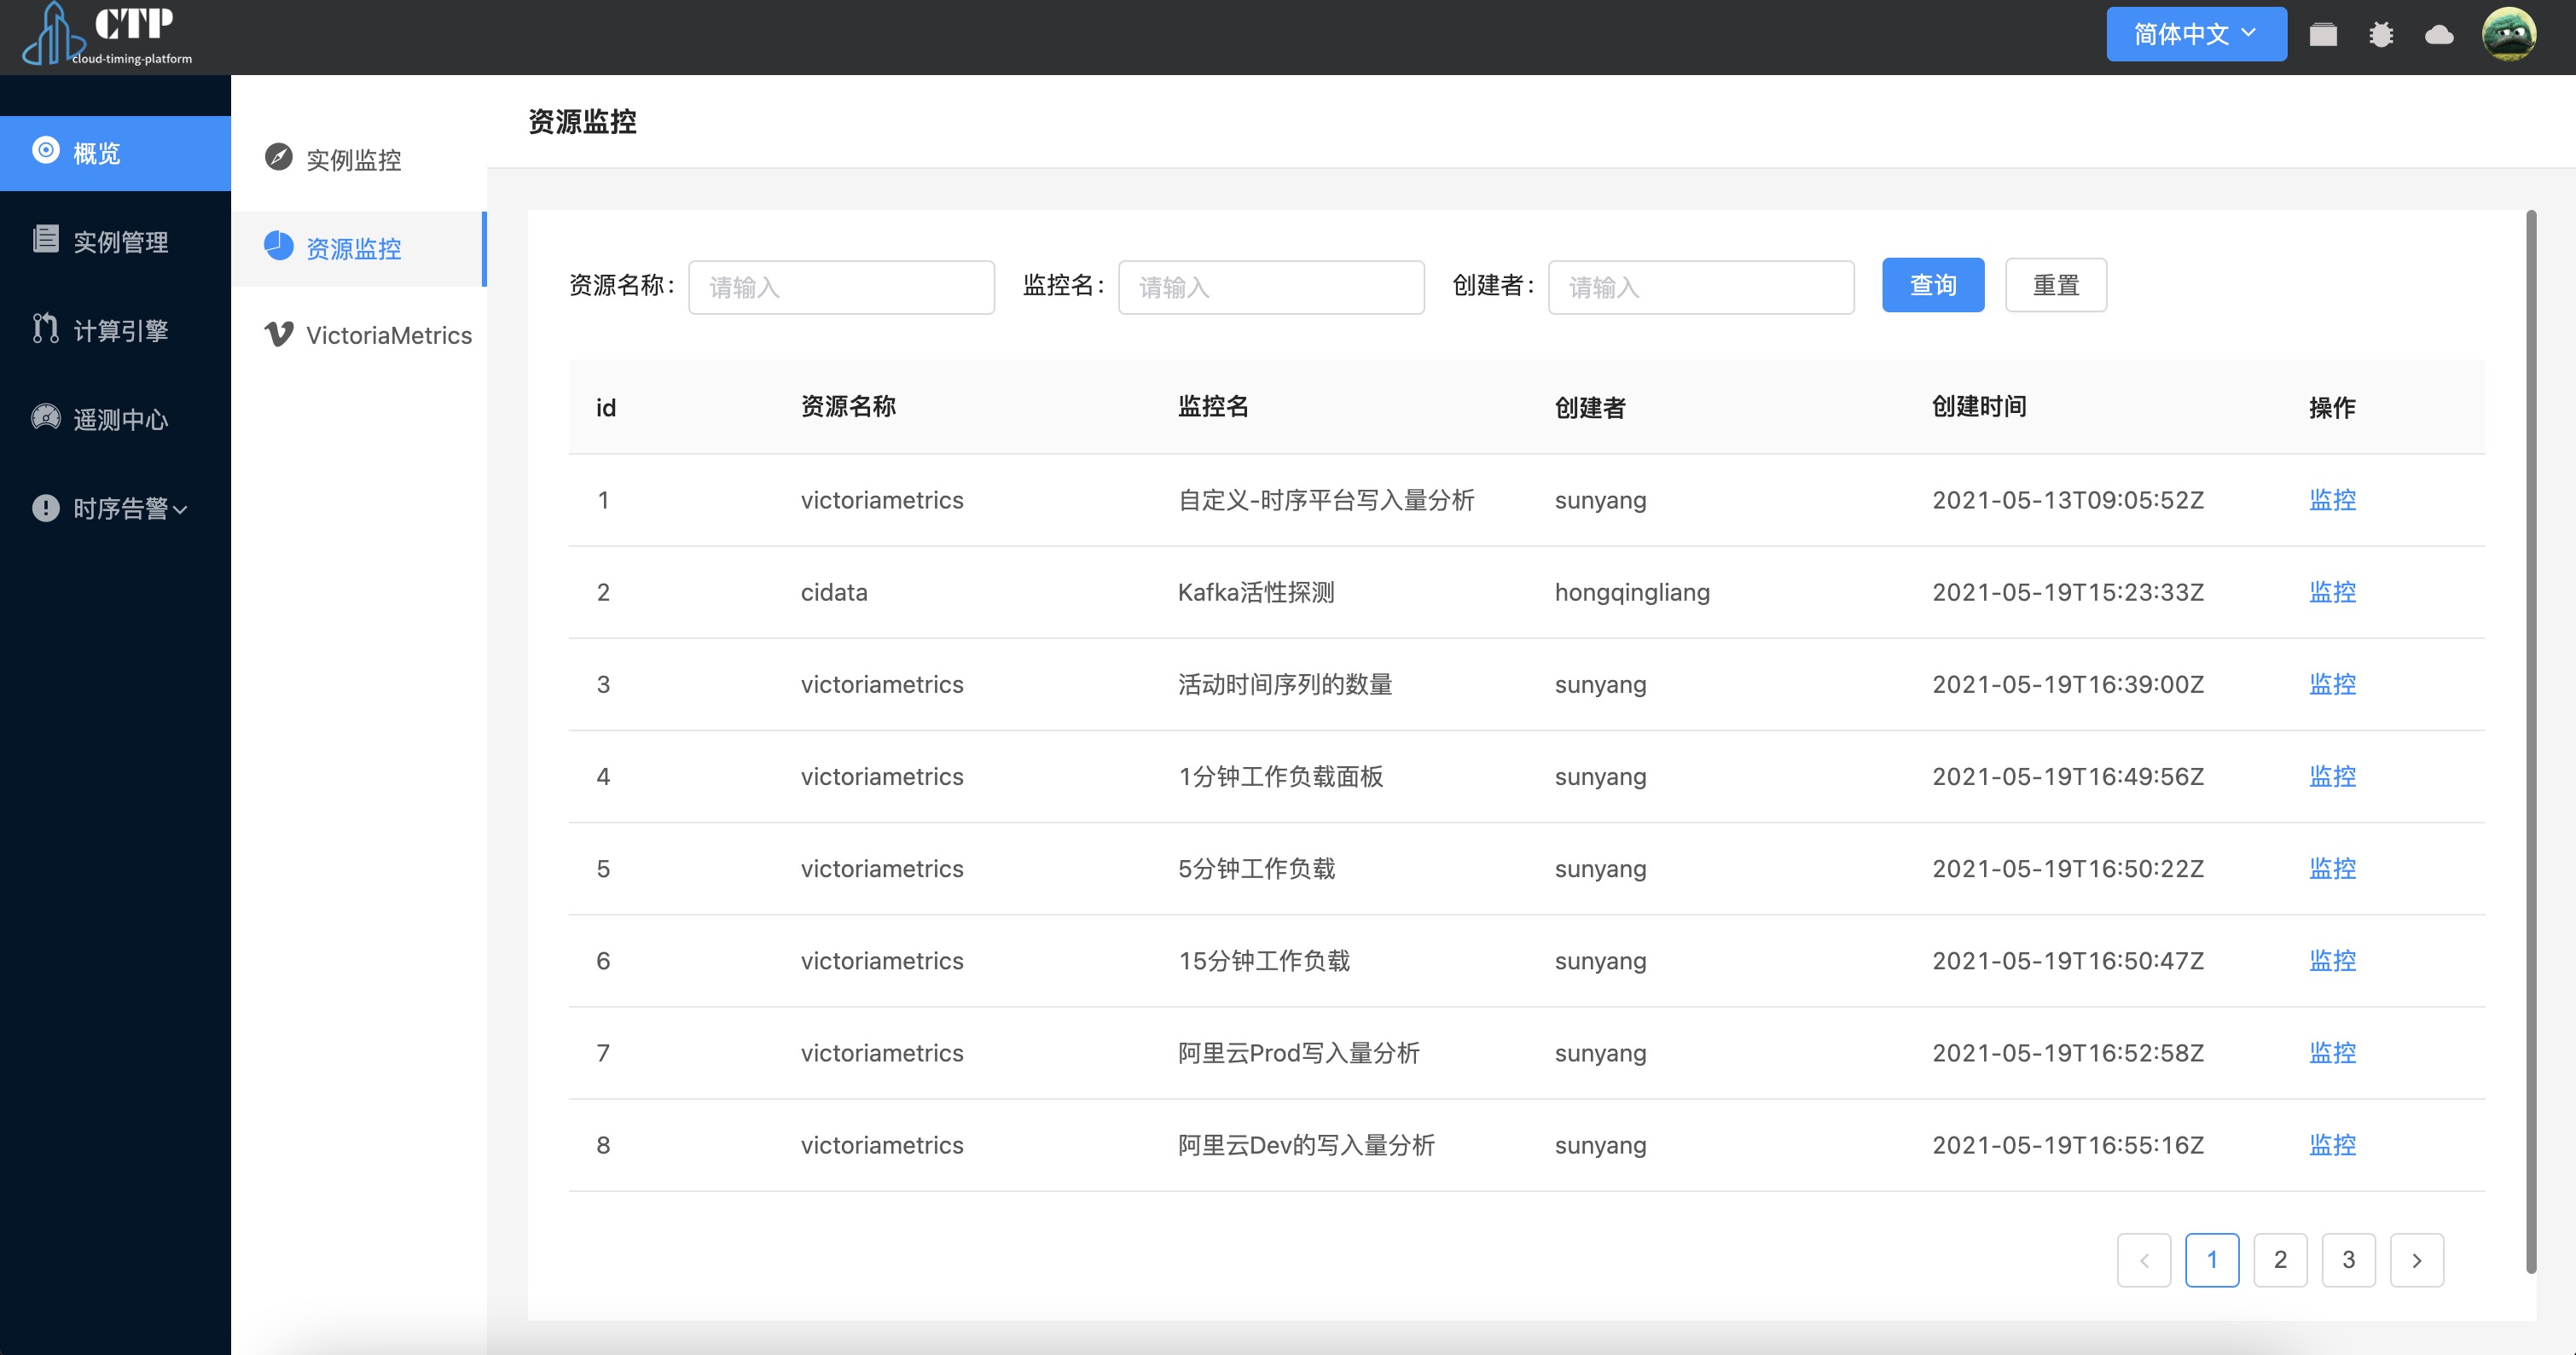Image resolution: width=2576 pixels, height=1355 pixels.
Task: Click the 重置 reset button
Action: 2056,286
